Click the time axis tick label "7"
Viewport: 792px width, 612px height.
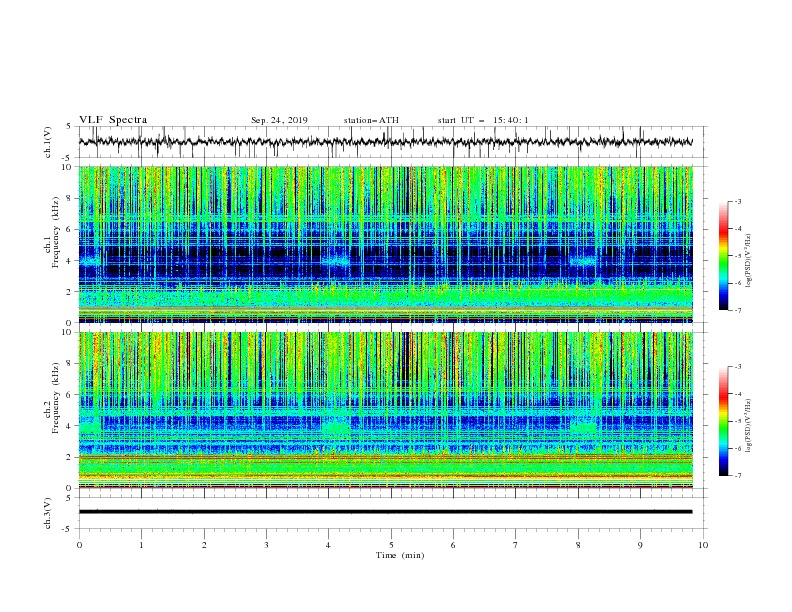pyautogui.click(x=516, y=545)
